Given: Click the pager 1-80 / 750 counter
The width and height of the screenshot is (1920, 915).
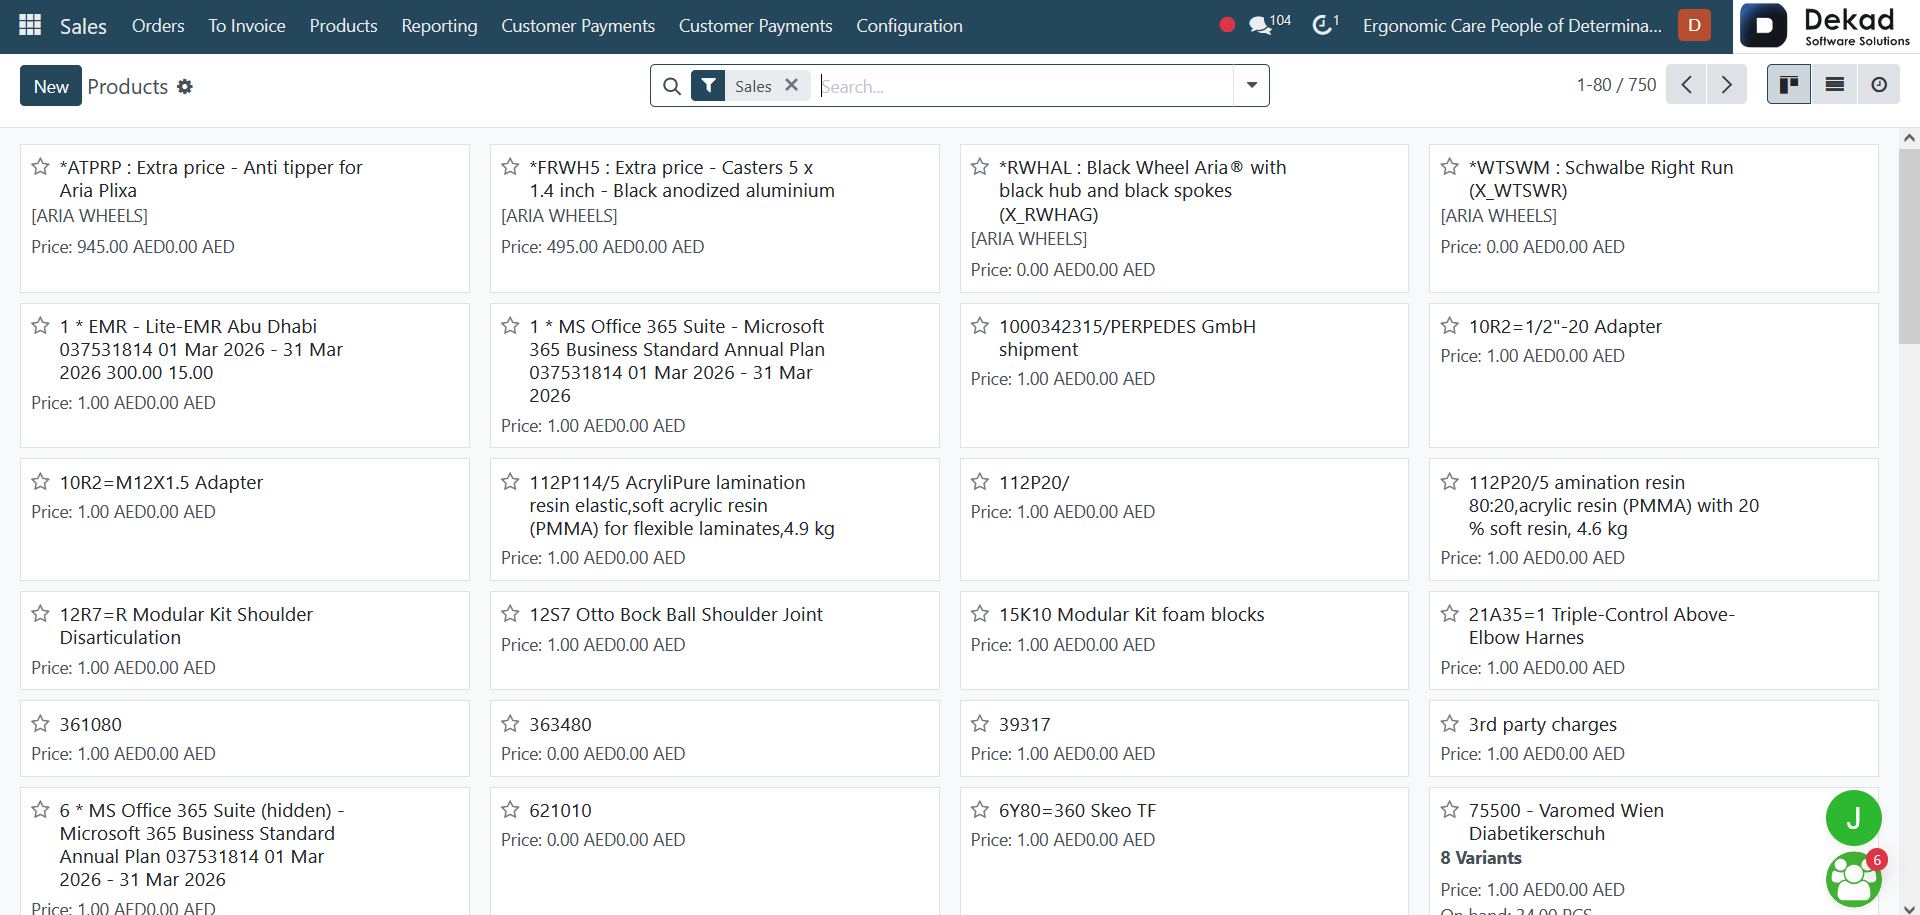Looking at the screenshot, I should tap(1616, 85).
